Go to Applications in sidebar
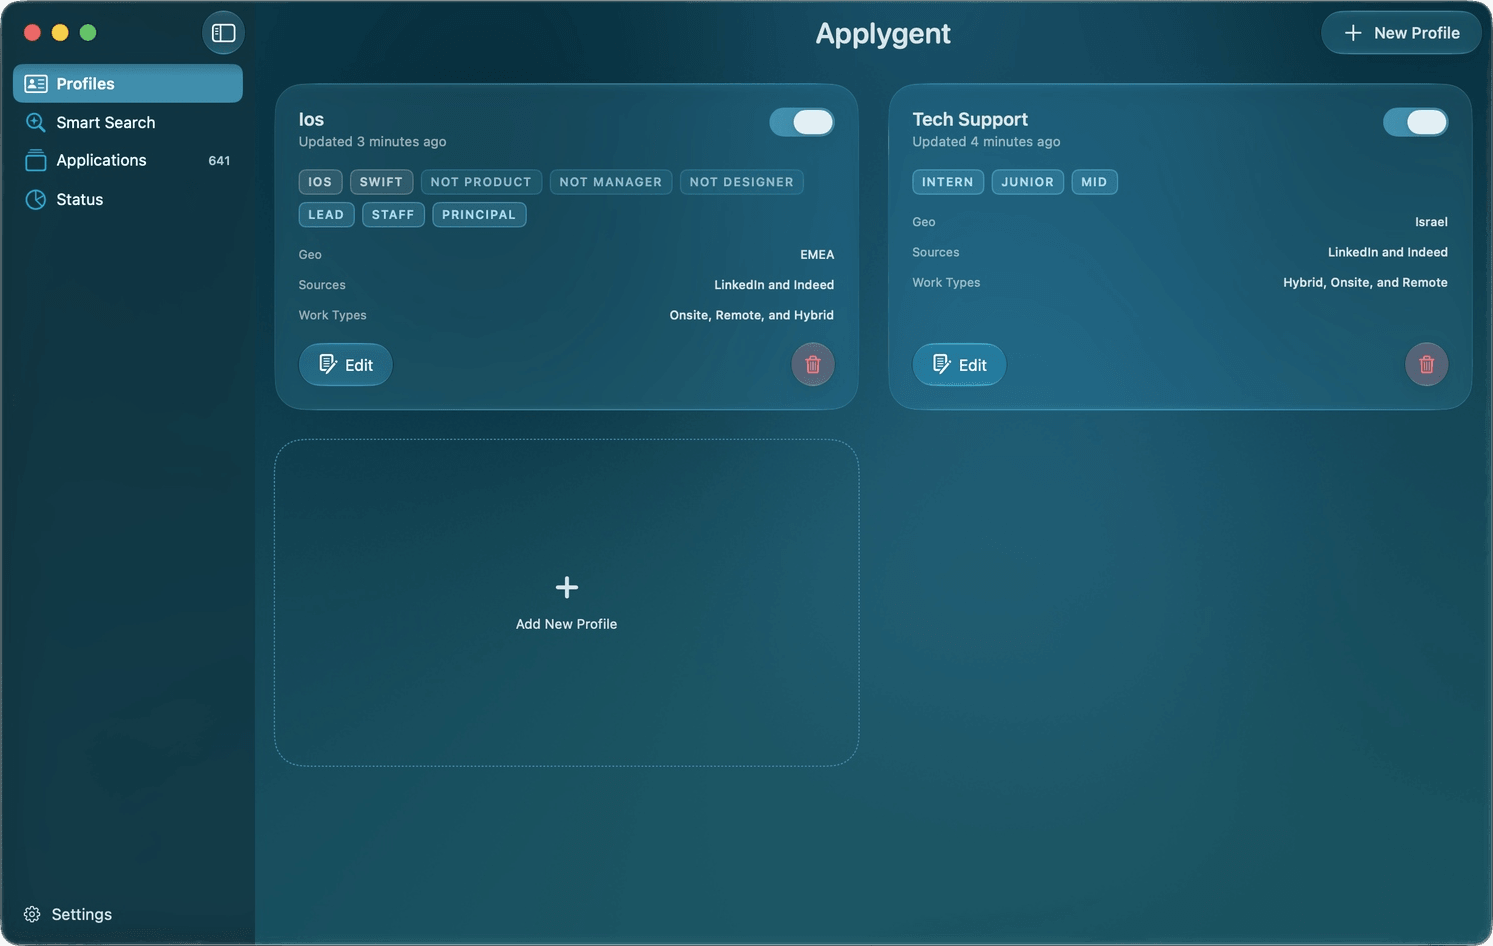The height and width of the screenshot is (946, 1493). pos(128,160)
